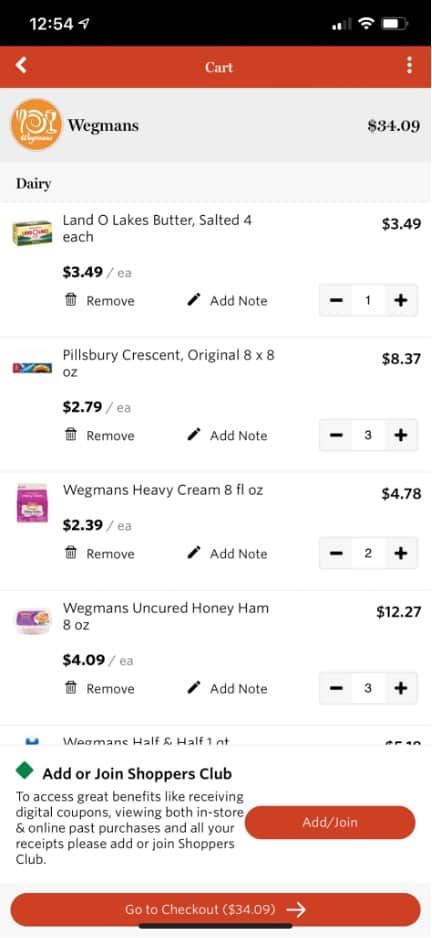Go to Checkout with $34.09 total
This screenshot has height=938, width=432.
click(215, 909)
